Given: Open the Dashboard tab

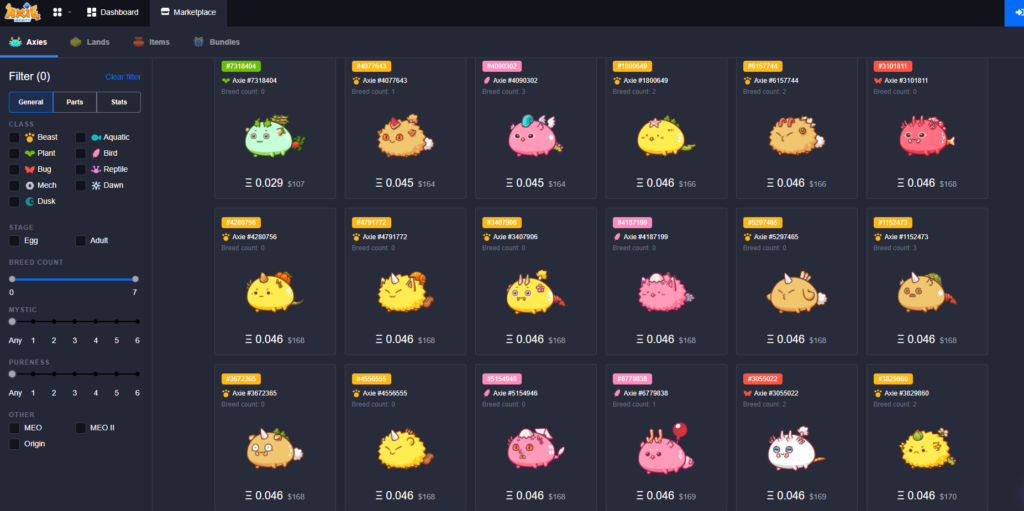Looking at the screenshot, I should tap(113, 12).
